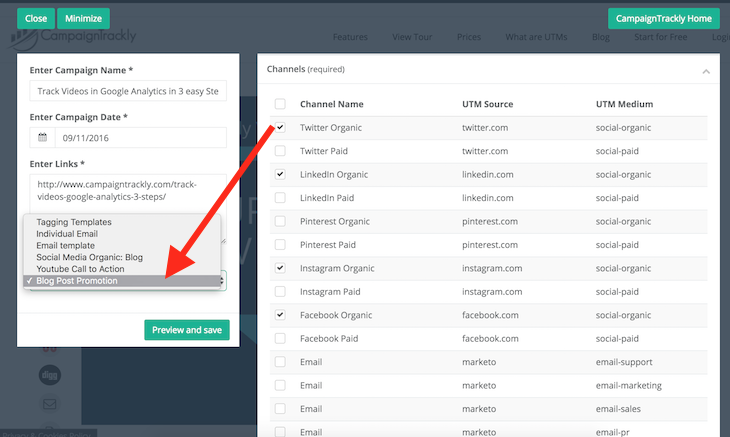The image size is (730, 437).
Task: Check the Pinterest Organic checkbox
Action: (x=280, y=221)
